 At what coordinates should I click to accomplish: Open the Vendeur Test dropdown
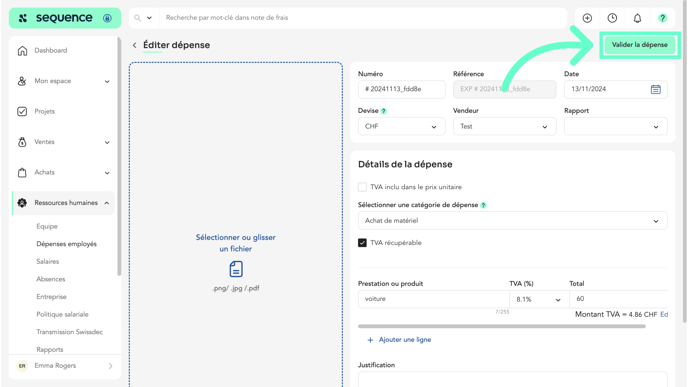click(505, 126)
